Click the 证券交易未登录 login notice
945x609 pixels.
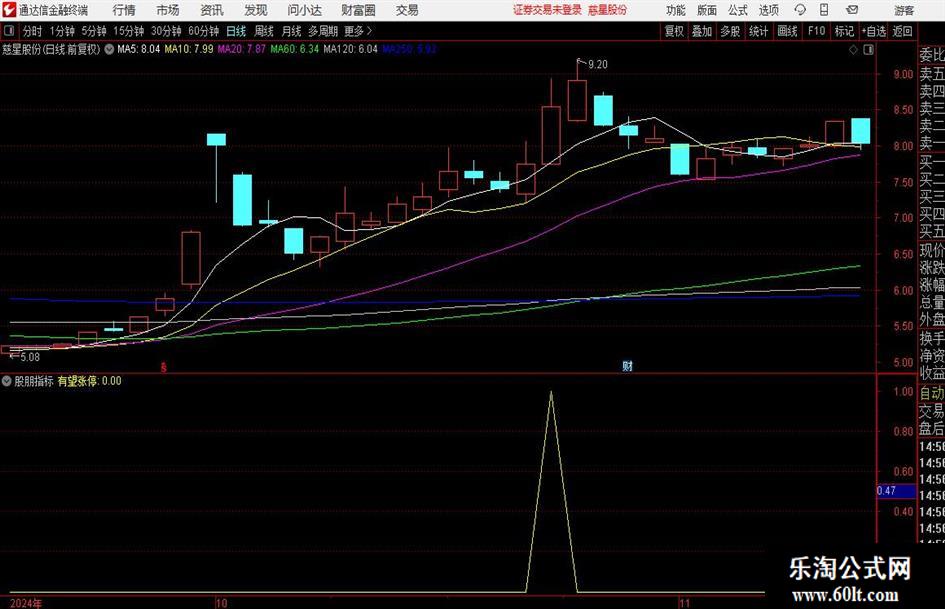pyautogui.click(x=548, y=10)
